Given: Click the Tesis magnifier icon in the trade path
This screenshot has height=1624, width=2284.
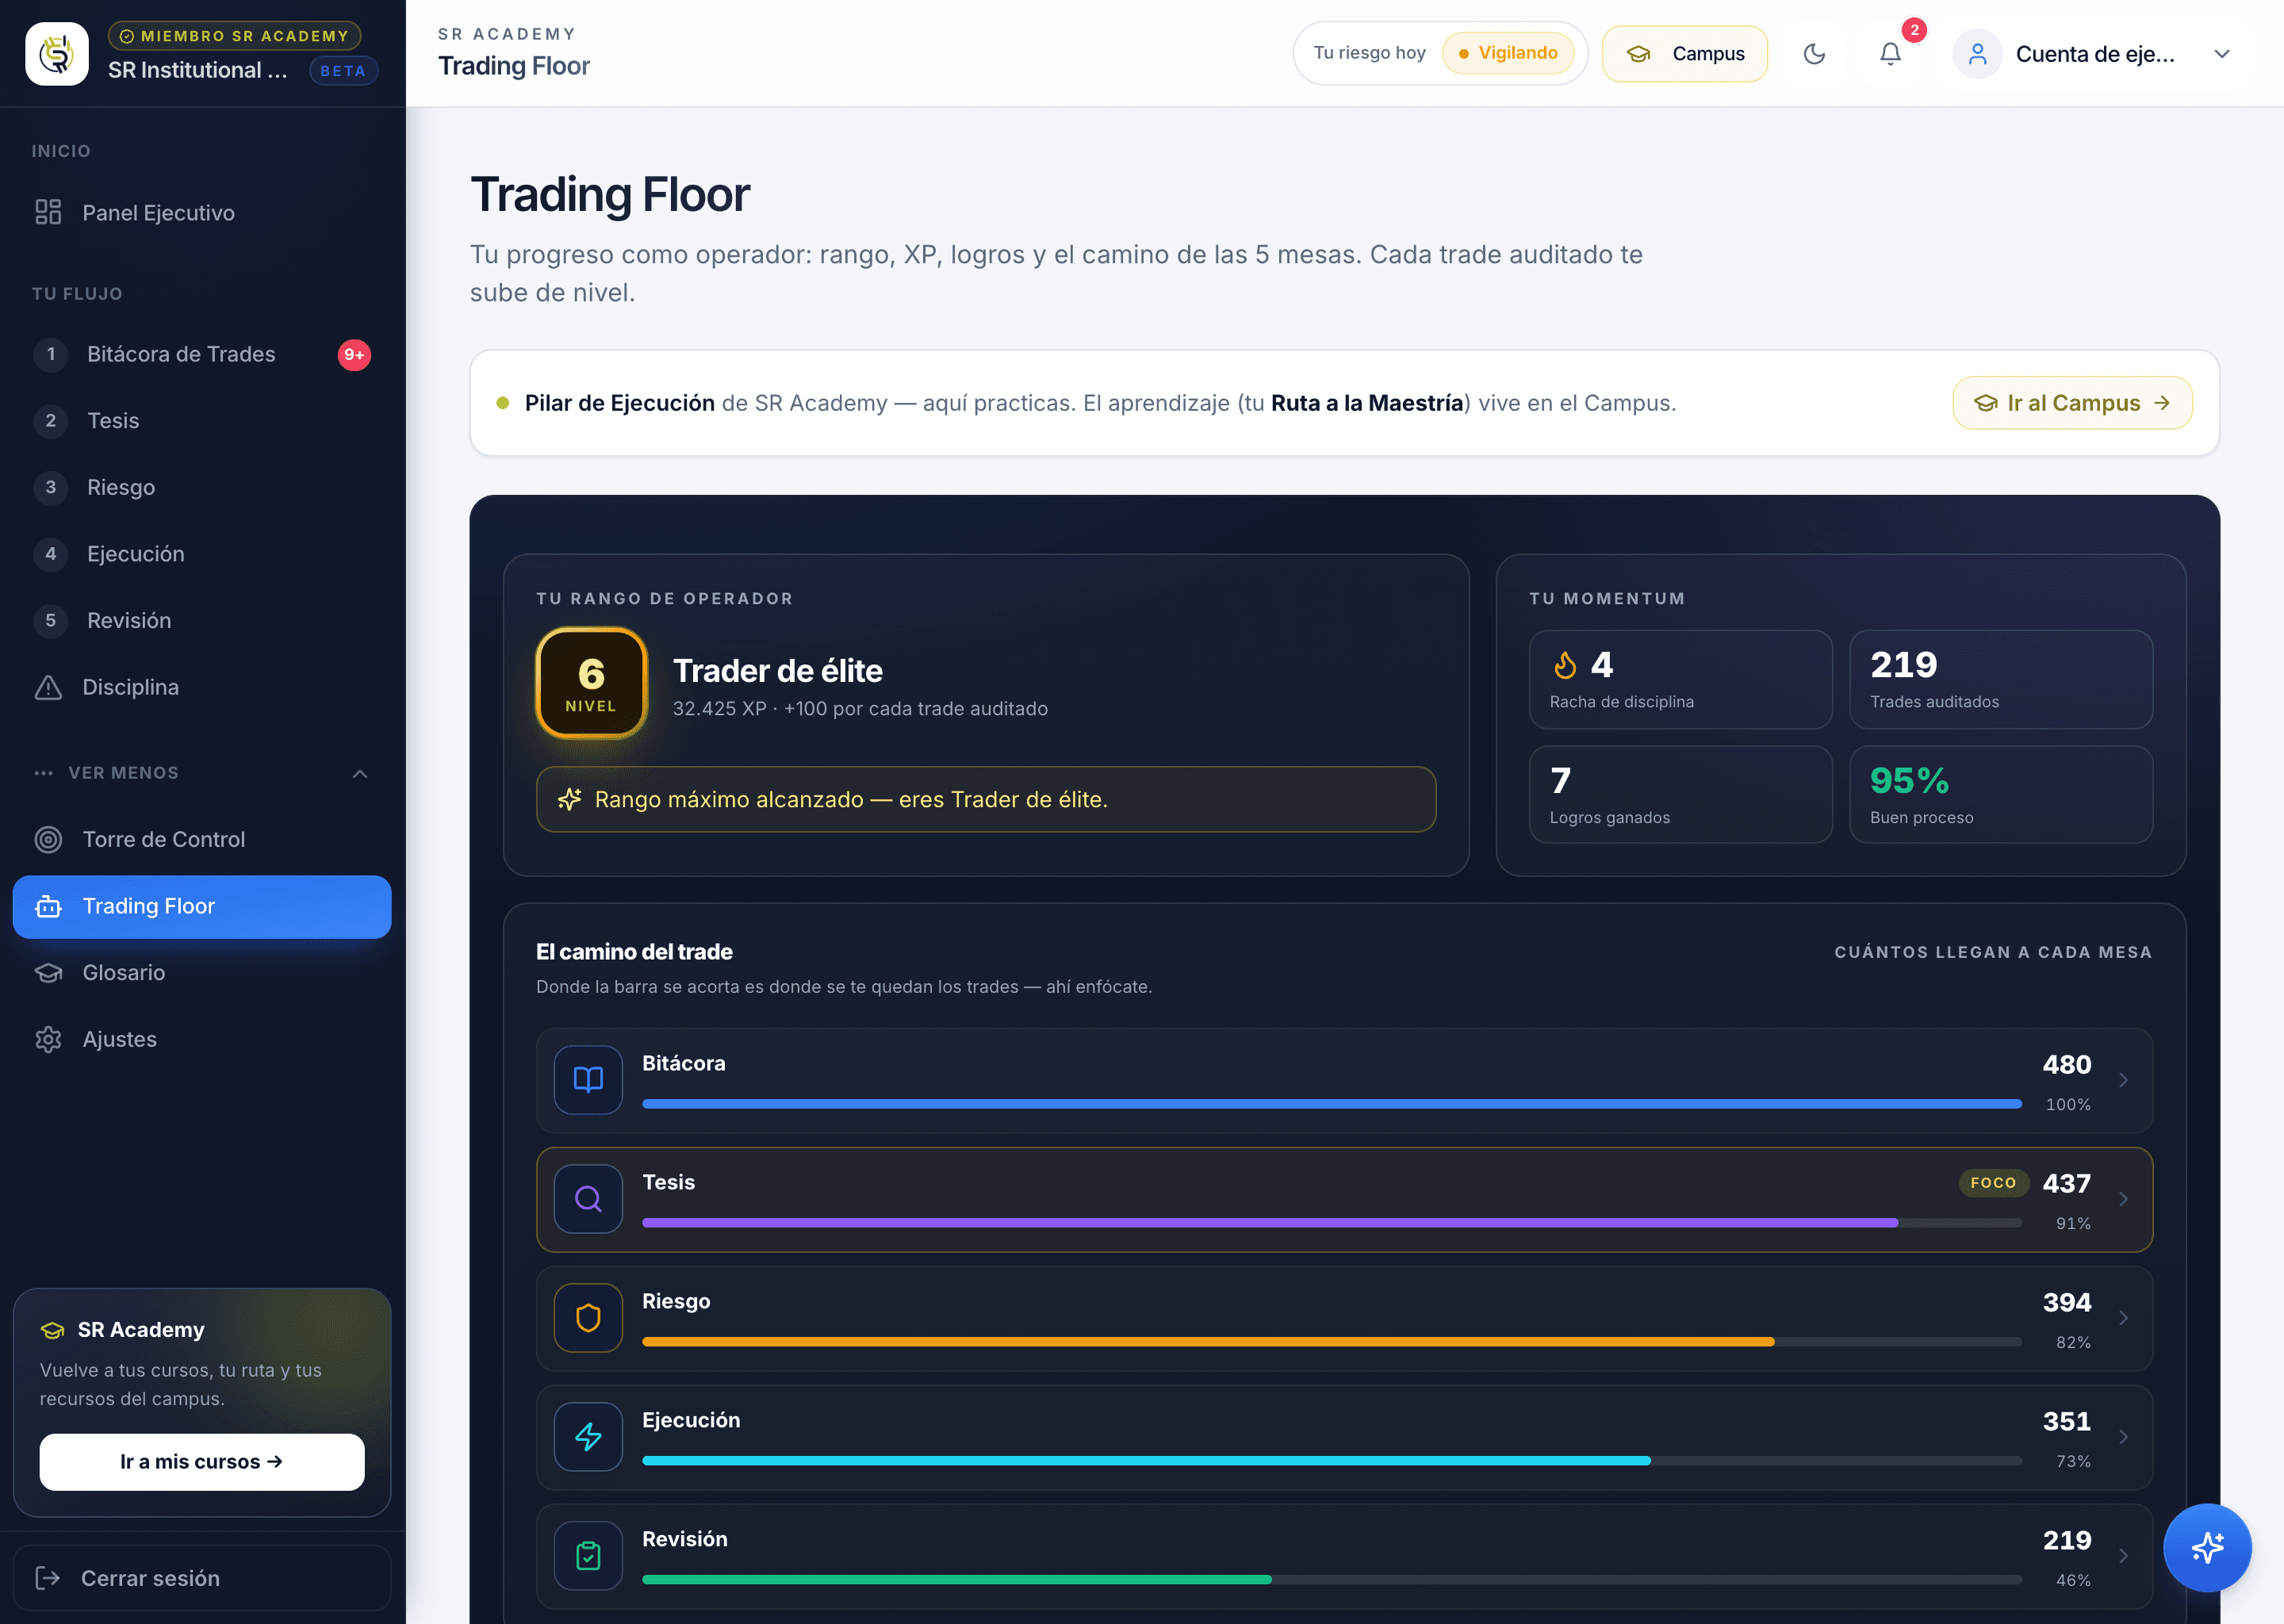Looking at the screenshot, I should pos(588,1199).
